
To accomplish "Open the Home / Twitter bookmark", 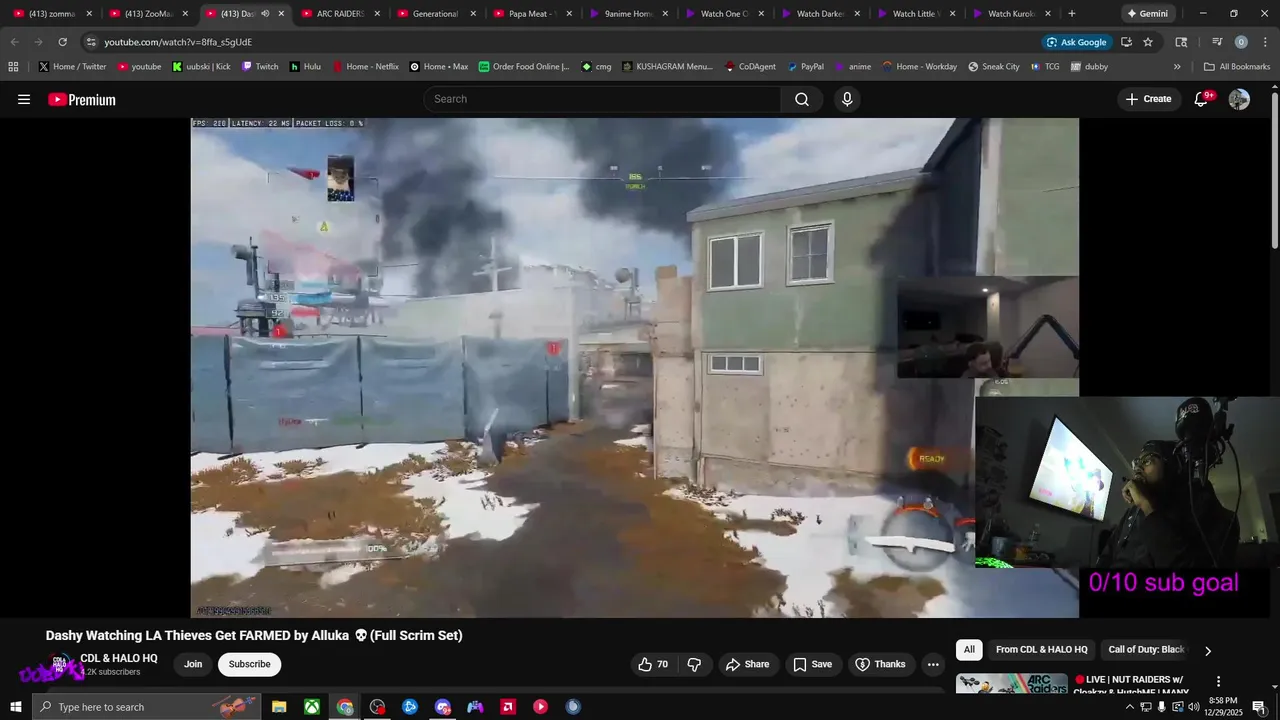I will tap(72, 67).
